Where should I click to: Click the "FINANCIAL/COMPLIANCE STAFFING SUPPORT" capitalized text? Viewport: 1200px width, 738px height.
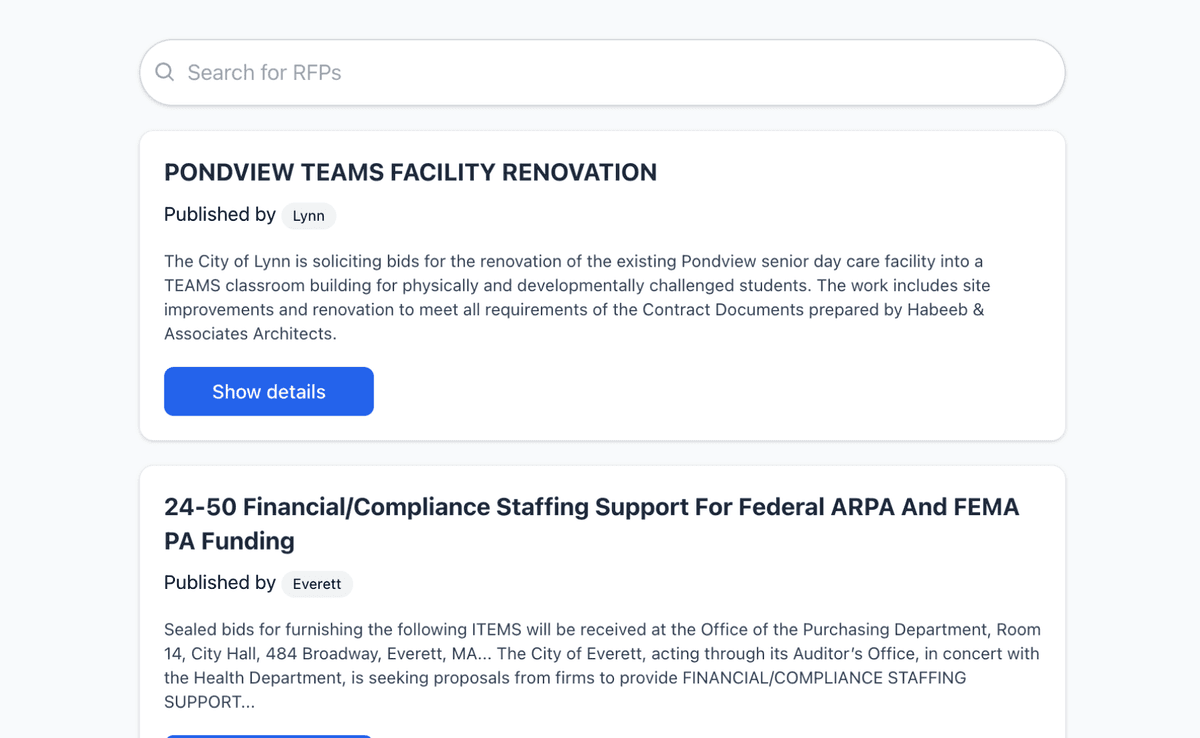point(824,677)
